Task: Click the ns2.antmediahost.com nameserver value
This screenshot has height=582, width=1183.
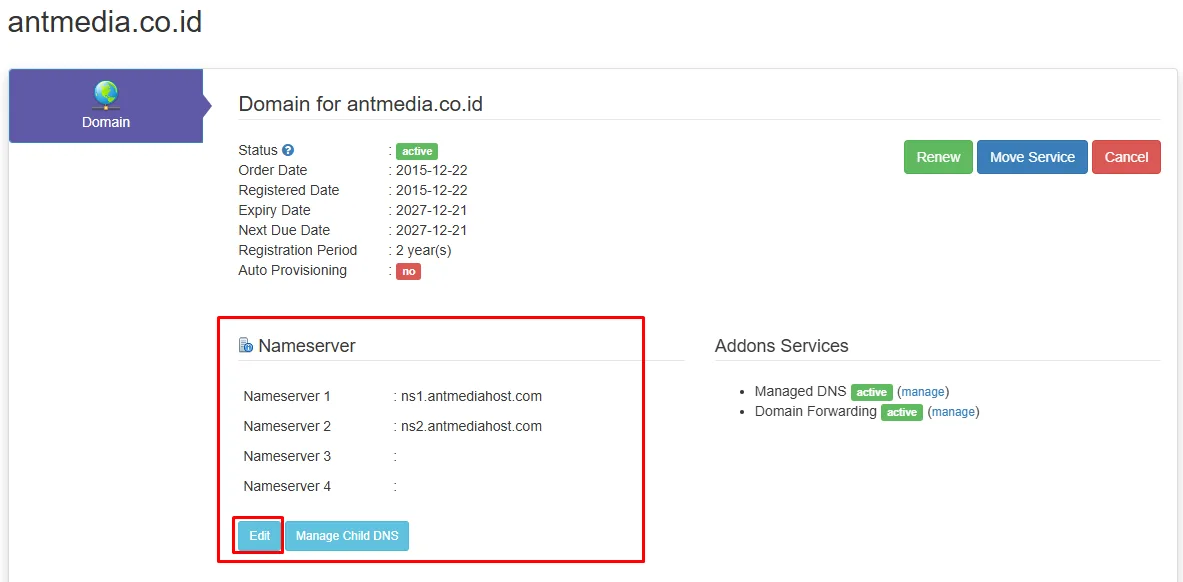Action: point(471,426)
